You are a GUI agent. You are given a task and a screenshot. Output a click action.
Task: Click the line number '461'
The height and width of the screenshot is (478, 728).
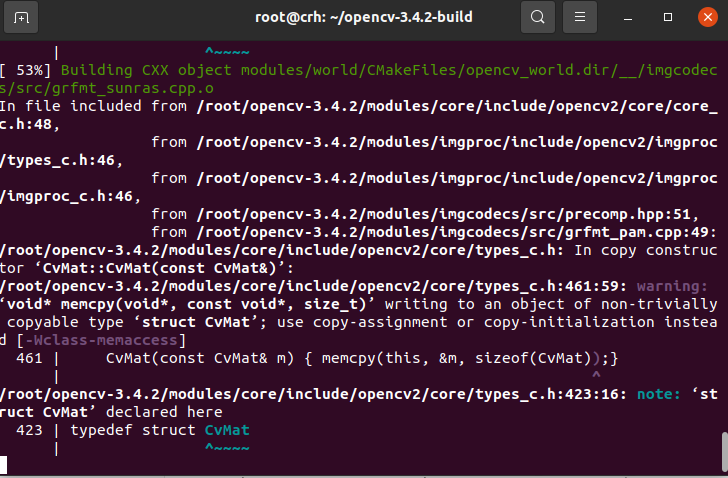pyautogui.click(x=29, y=358)
